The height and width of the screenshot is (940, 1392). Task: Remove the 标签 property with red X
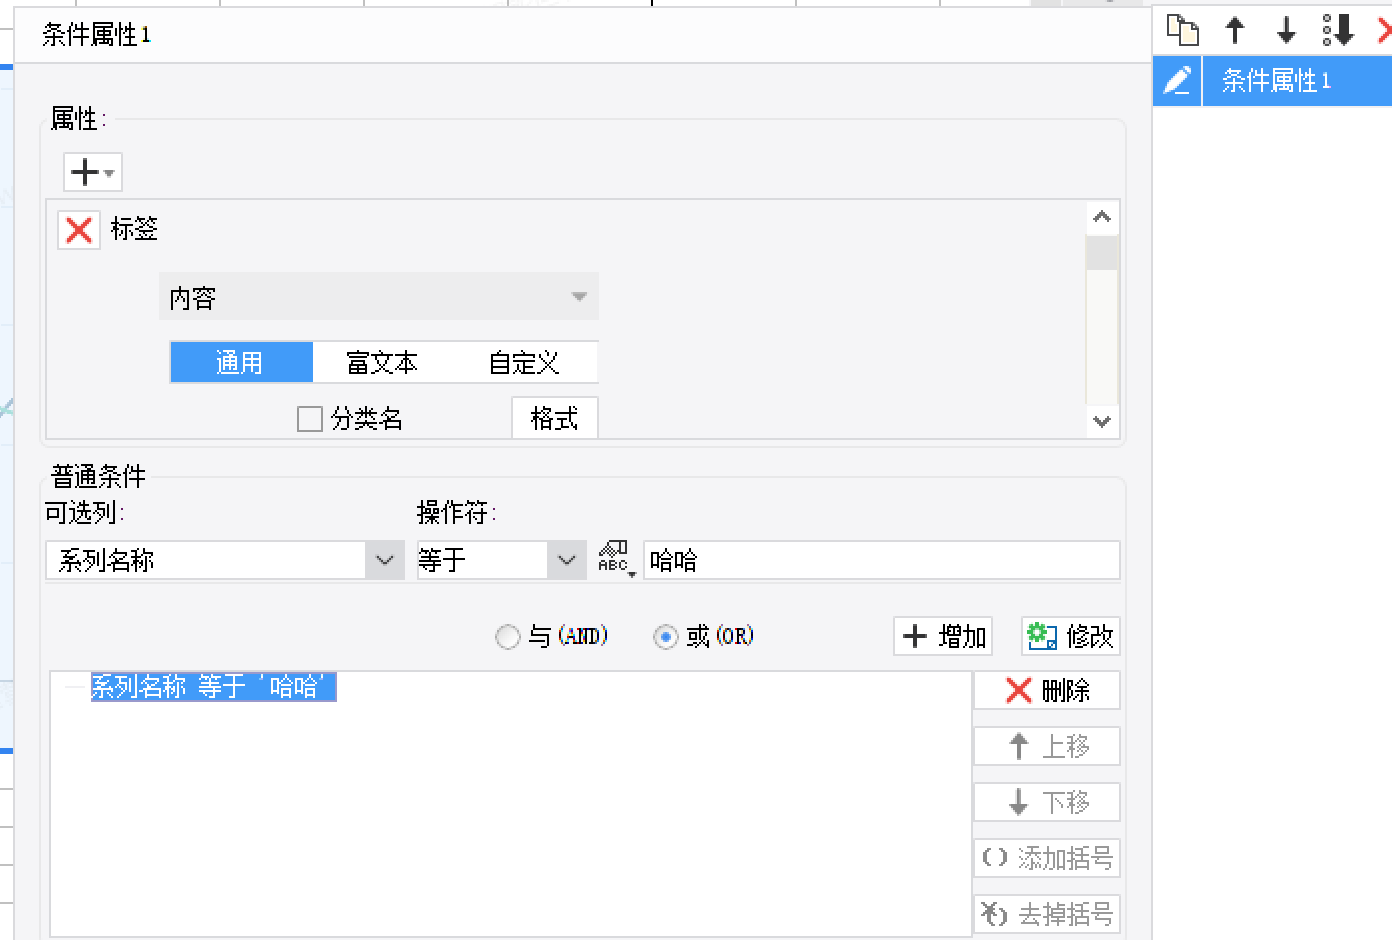pyautogui.click(x=79, y=230)
